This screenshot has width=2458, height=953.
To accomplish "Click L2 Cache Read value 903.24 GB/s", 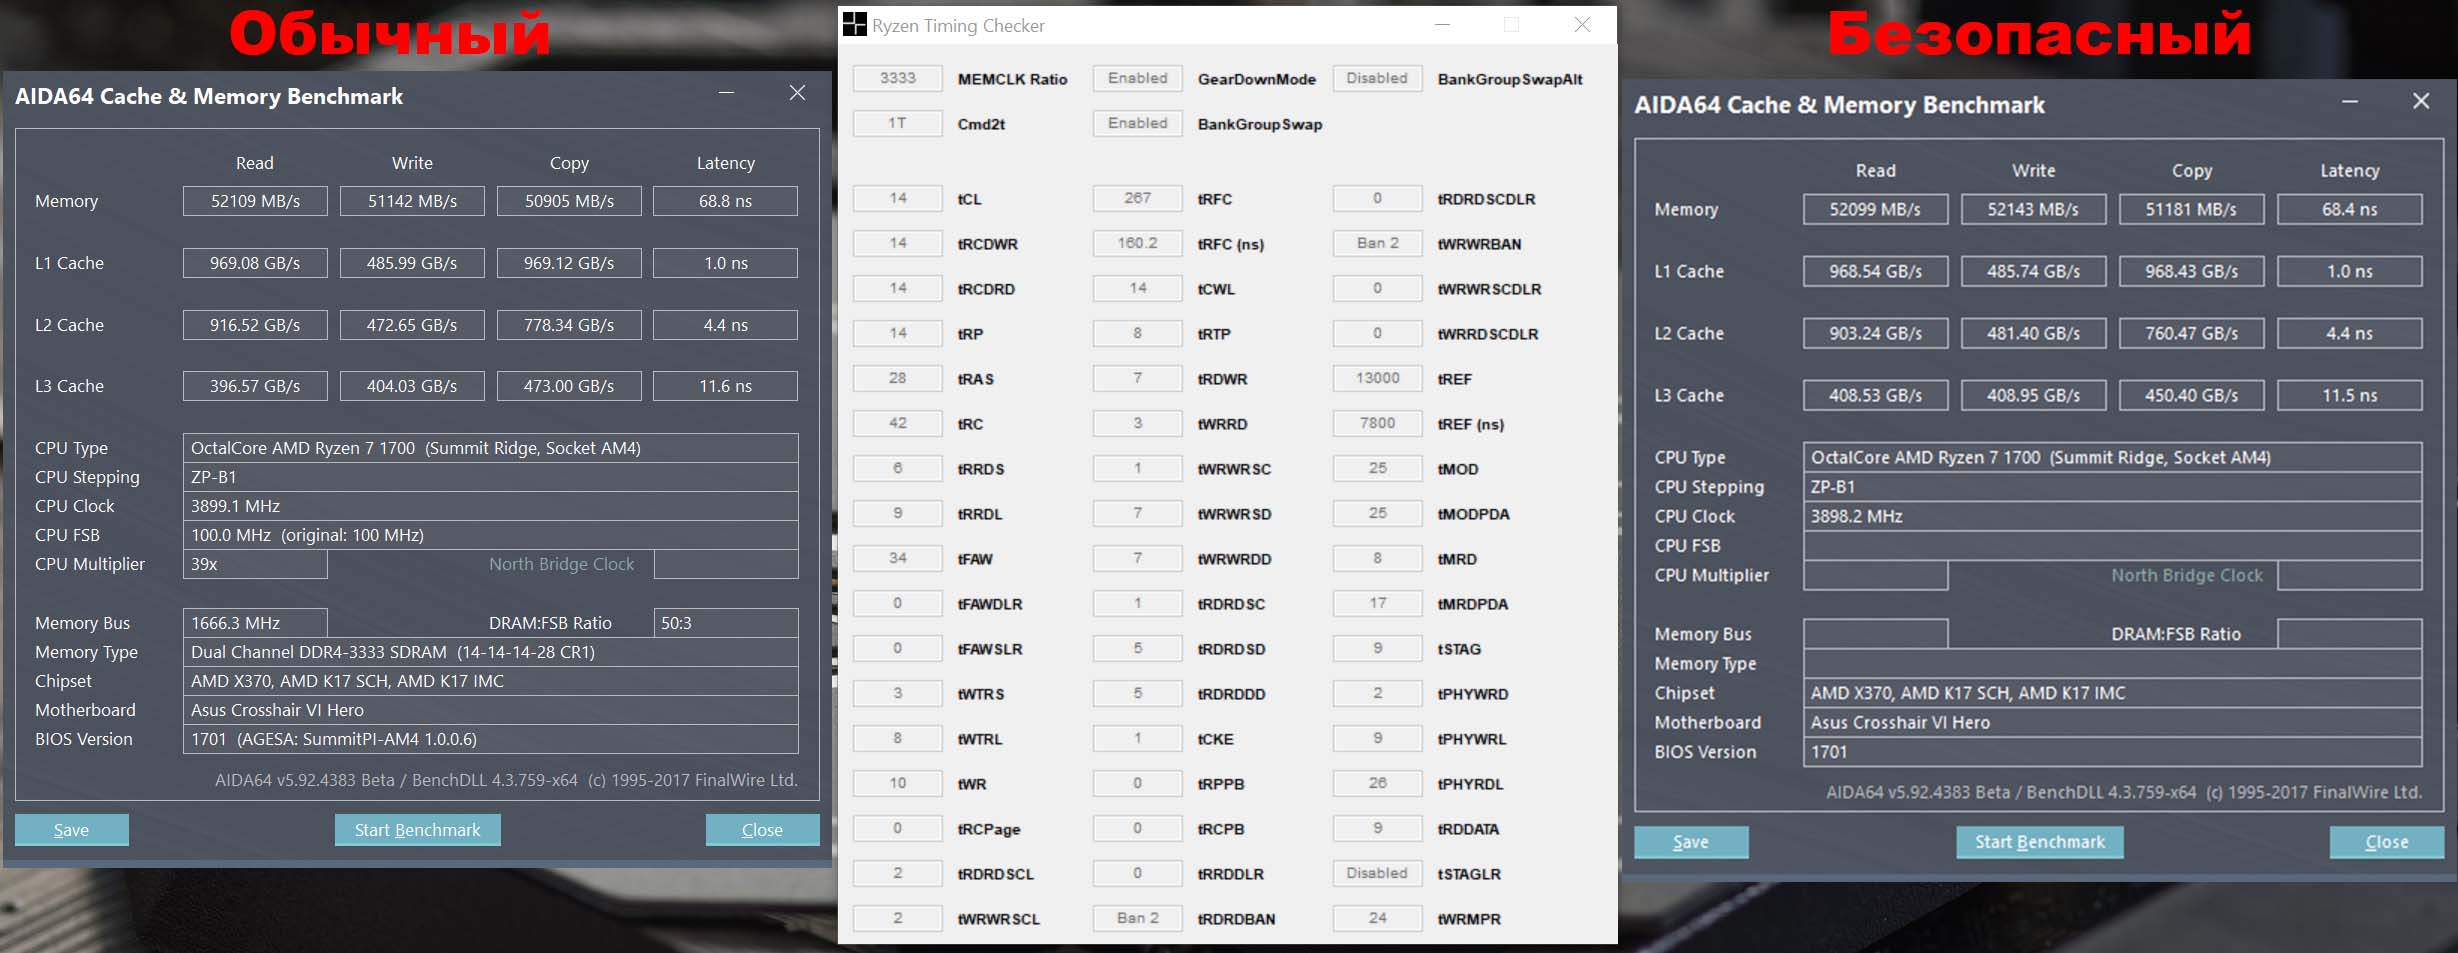I will pyautogui.click(x=1875, y=333).
